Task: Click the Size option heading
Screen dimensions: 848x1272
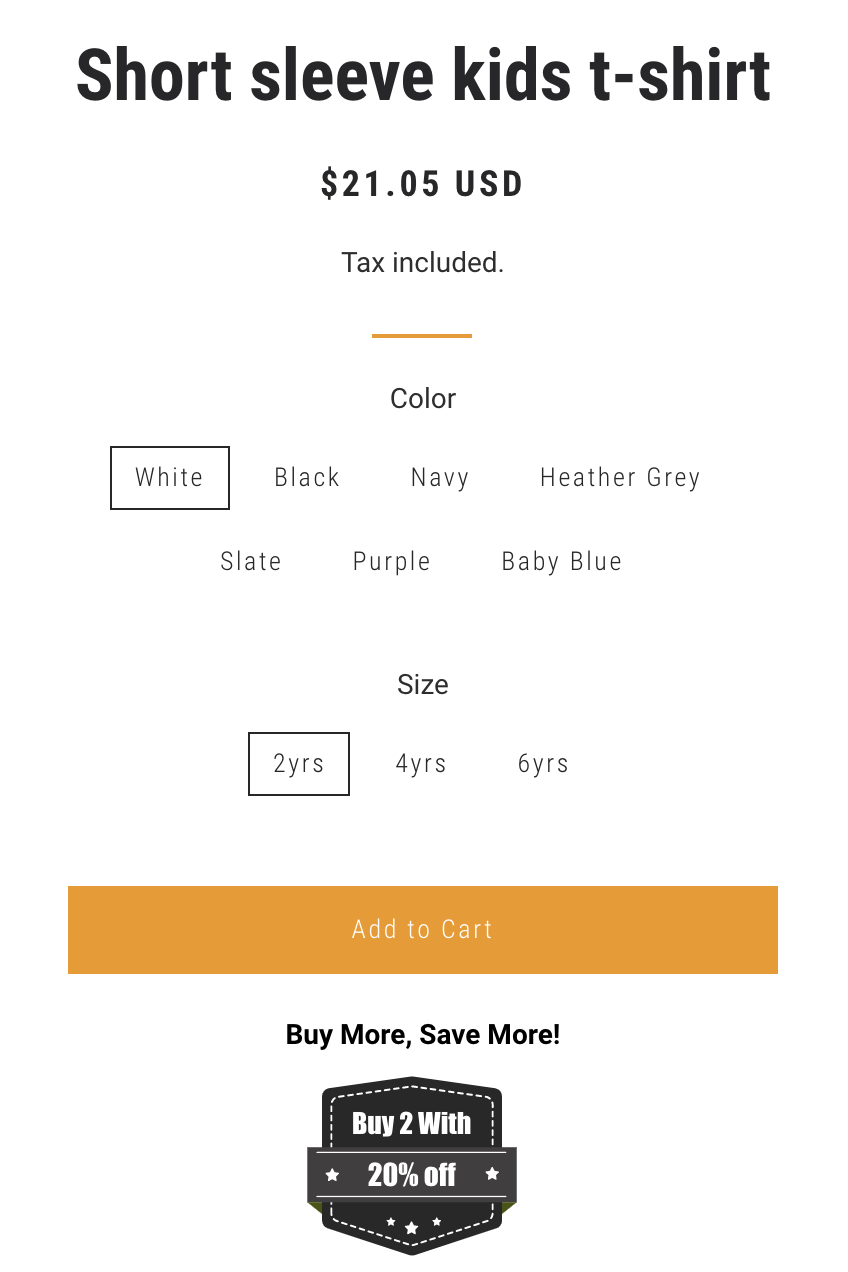Action: point(423,685)
